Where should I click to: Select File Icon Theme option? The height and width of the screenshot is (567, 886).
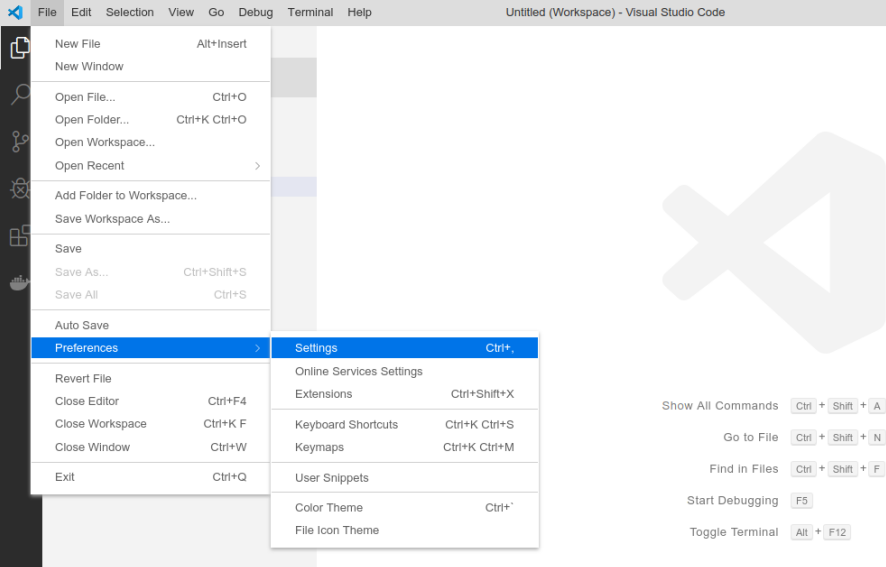337,530
